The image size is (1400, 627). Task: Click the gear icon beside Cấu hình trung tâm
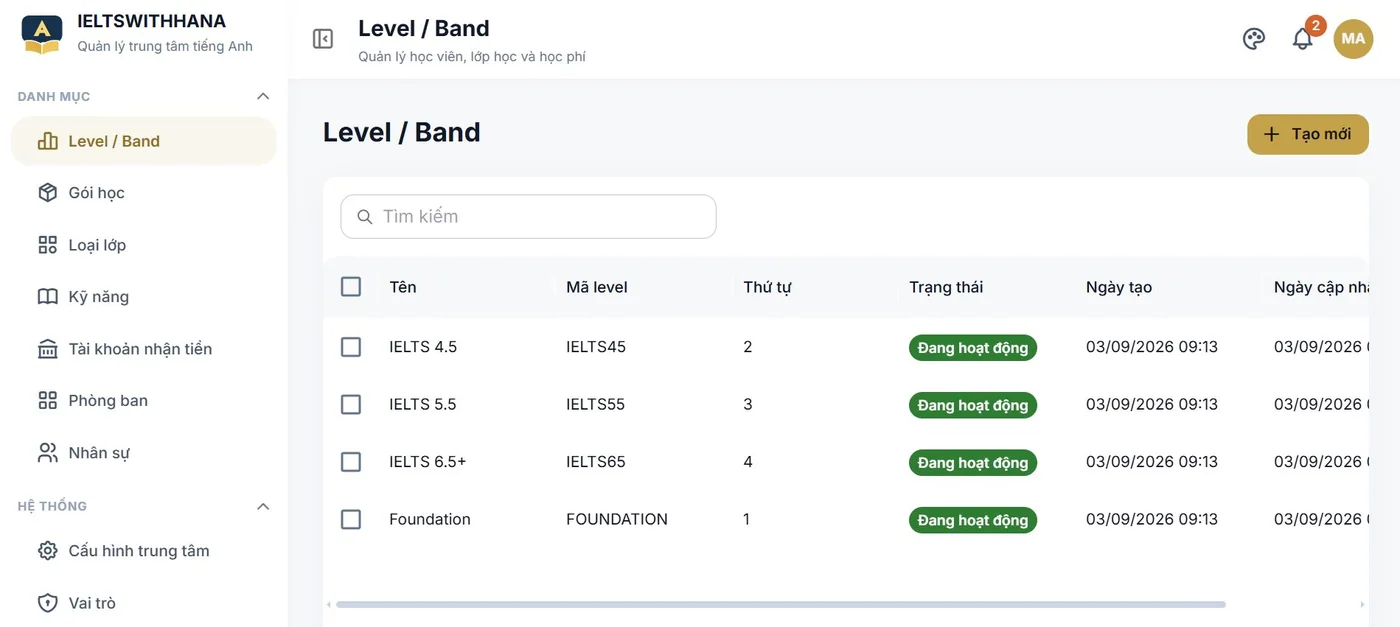click(x=47, y=551)
